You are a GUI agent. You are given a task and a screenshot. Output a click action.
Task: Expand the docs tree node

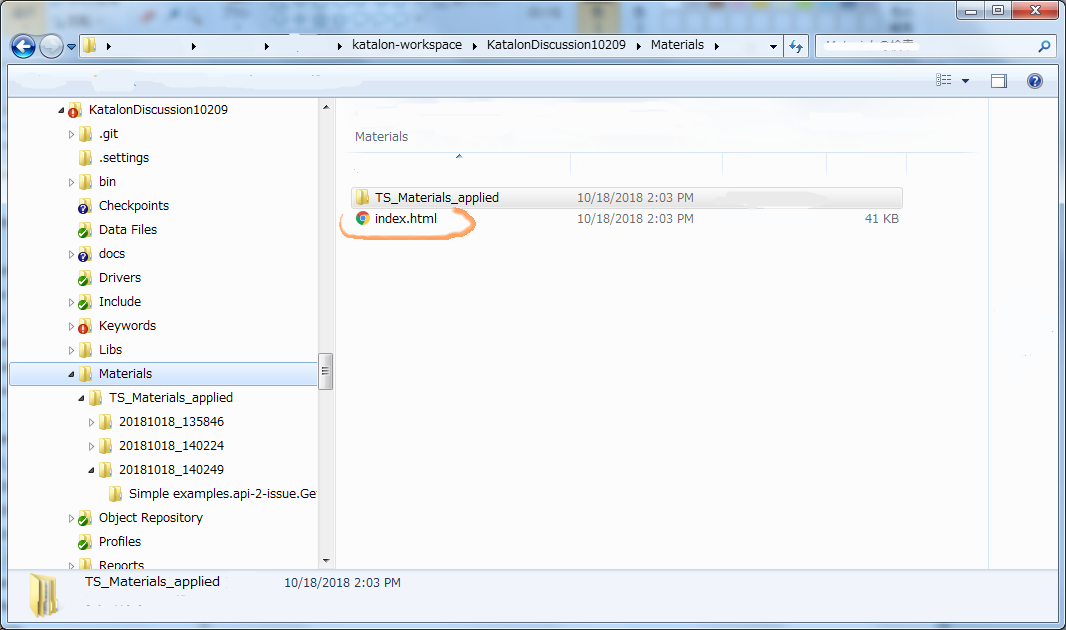click(x=71, y=254)
